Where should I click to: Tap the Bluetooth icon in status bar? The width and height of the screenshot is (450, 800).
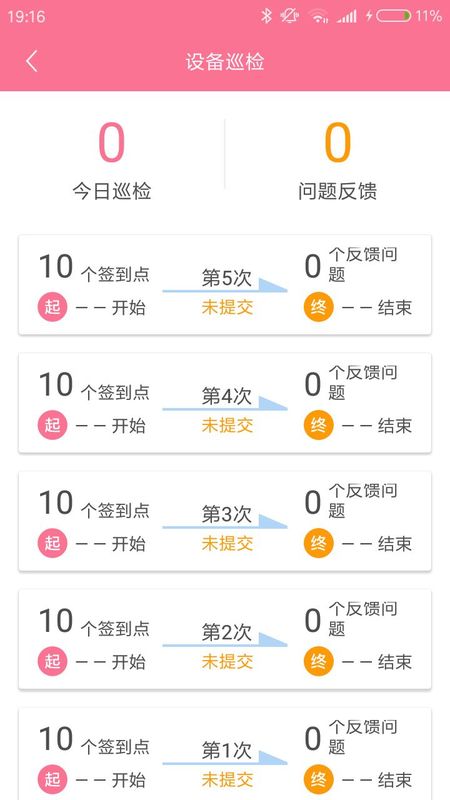266,16
